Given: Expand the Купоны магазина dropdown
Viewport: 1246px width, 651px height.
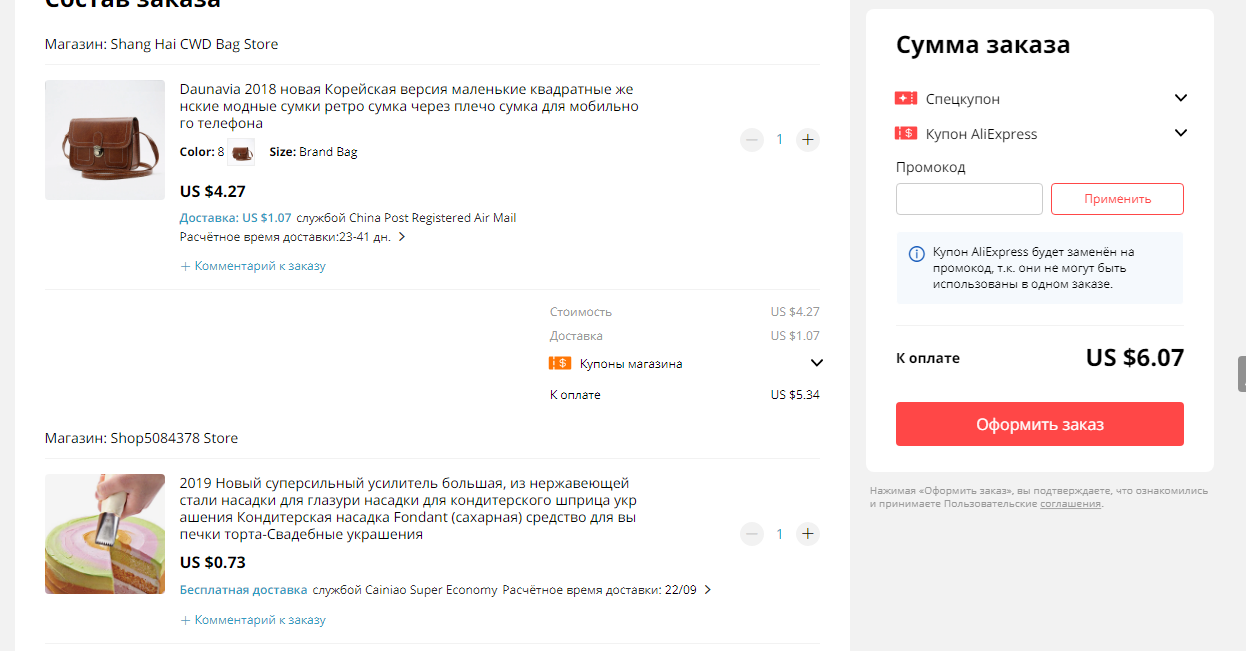Looking at the screenshot, I should pyautogui.click(x=816, y=363).
